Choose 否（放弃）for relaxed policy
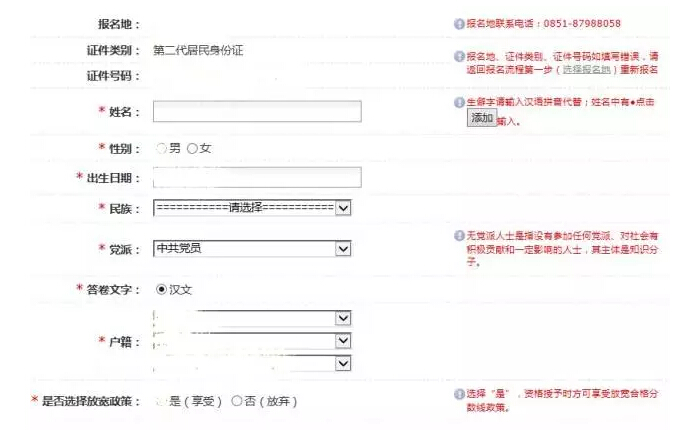Image resolution: width=682 pixels, height=434 pixels. (x=237, y=401)
